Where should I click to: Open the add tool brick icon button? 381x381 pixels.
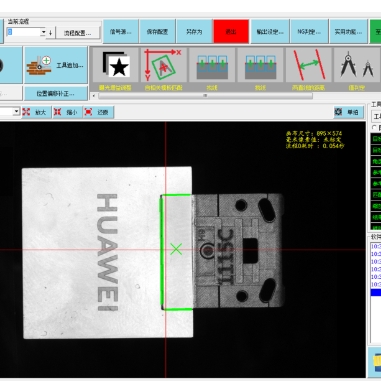click(56, 65)
